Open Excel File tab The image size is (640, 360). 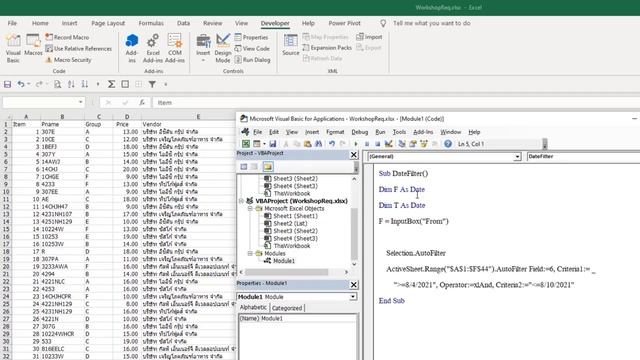12,23
